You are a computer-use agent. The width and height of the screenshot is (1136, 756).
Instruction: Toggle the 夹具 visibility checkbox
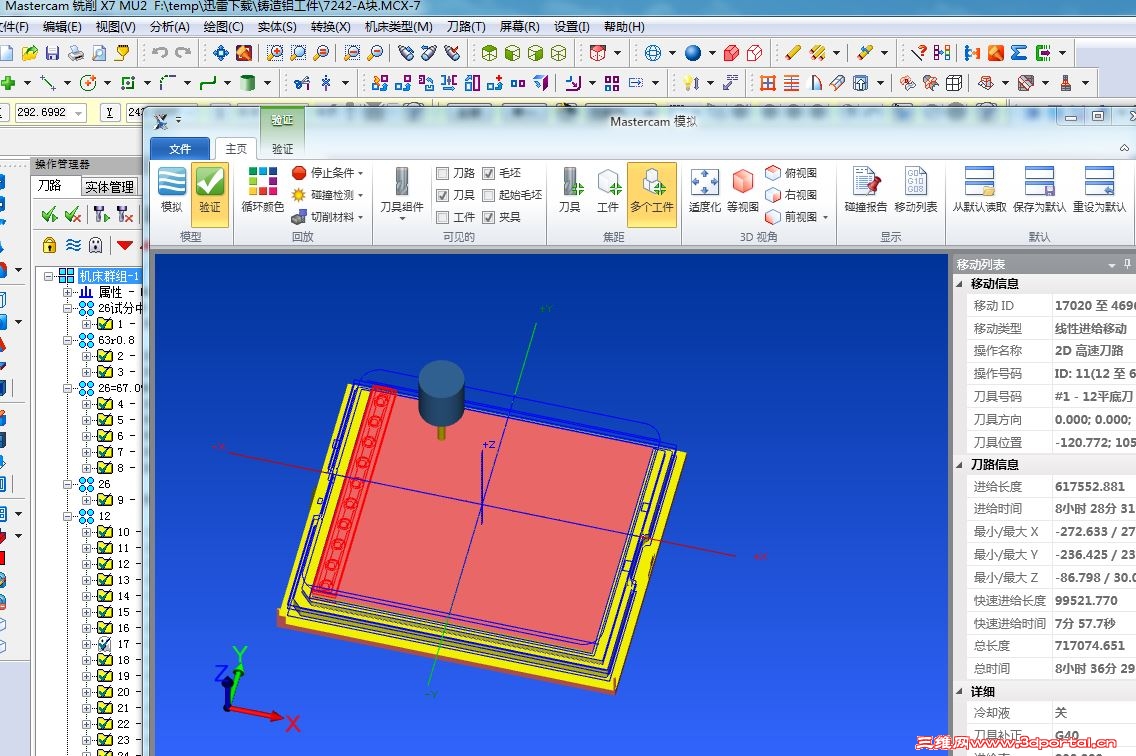click(488, 217)
